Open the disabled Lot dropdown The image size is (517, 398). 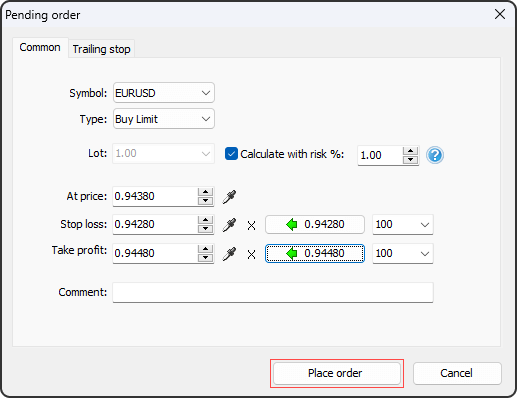(164, 153)
